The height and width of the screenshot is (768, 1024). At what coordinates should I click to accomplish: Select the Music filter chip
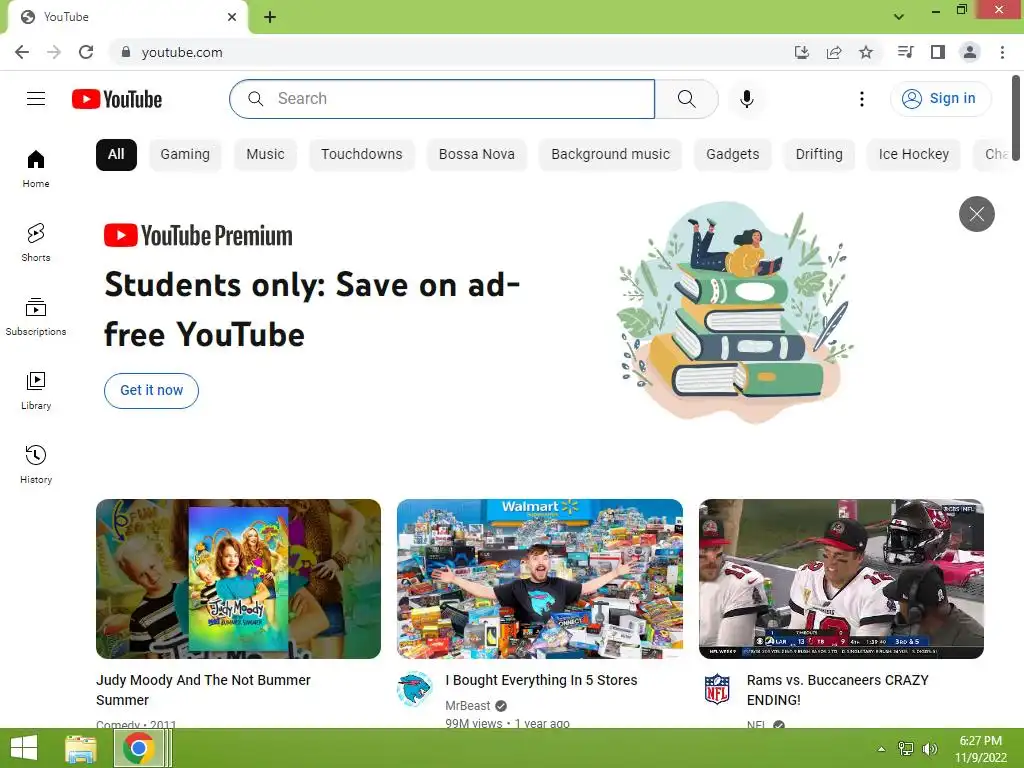click(265, 155)
